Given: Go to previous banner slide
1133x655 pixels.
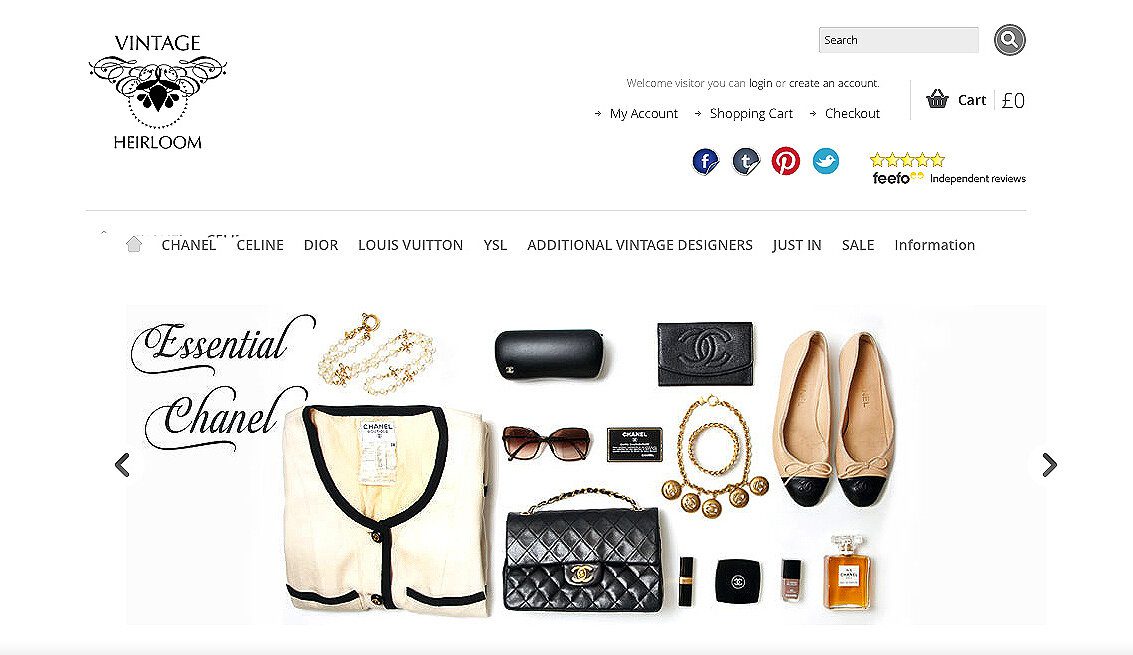Looking at the screenshot, I should [x=122, y=465].
